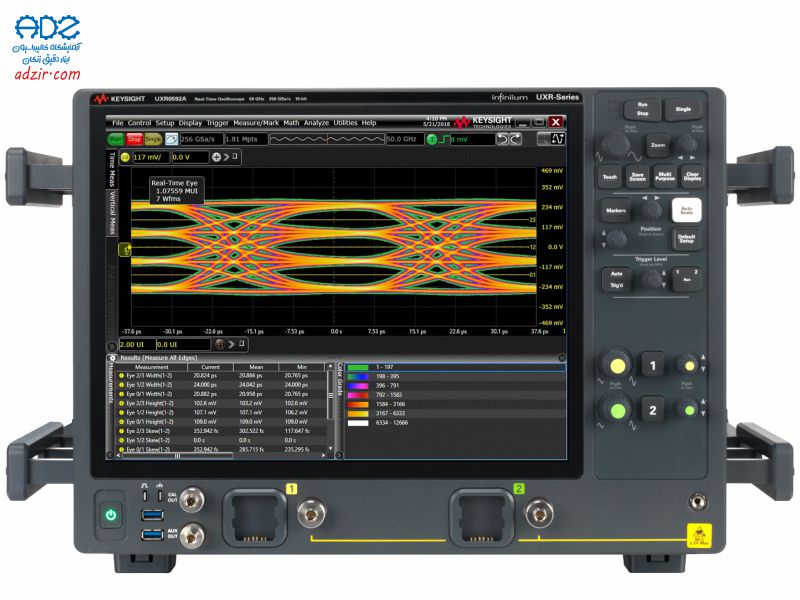This screenshot has height=600, width=800.
Task: Push the hardware Run Stop key
Action: [x=642, y=109]
